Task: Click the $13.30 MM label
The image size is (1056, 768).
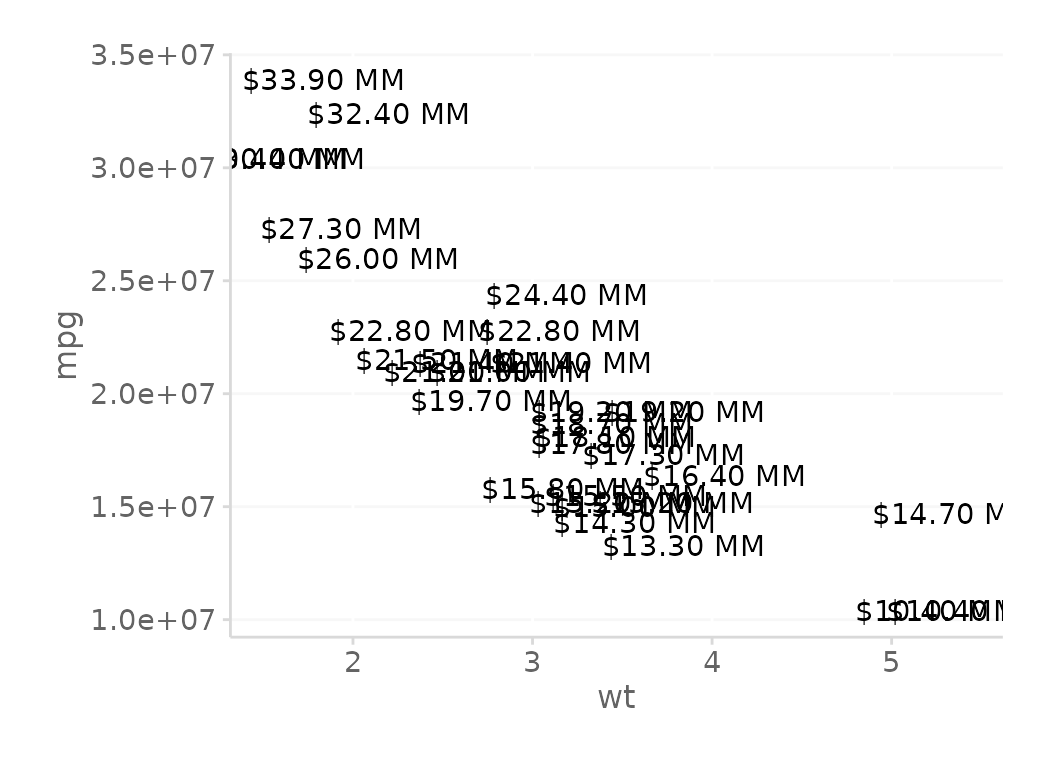Action: 684,546
